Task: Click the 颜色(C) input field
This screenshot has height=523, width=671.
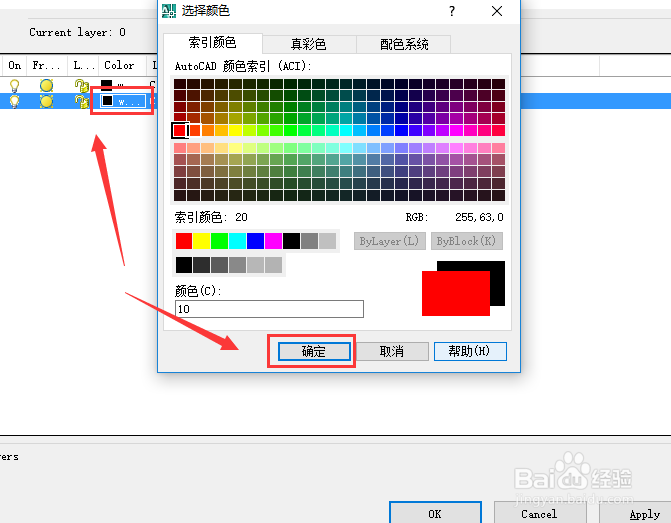Action: pyautogui.click(x=269, y=309)
